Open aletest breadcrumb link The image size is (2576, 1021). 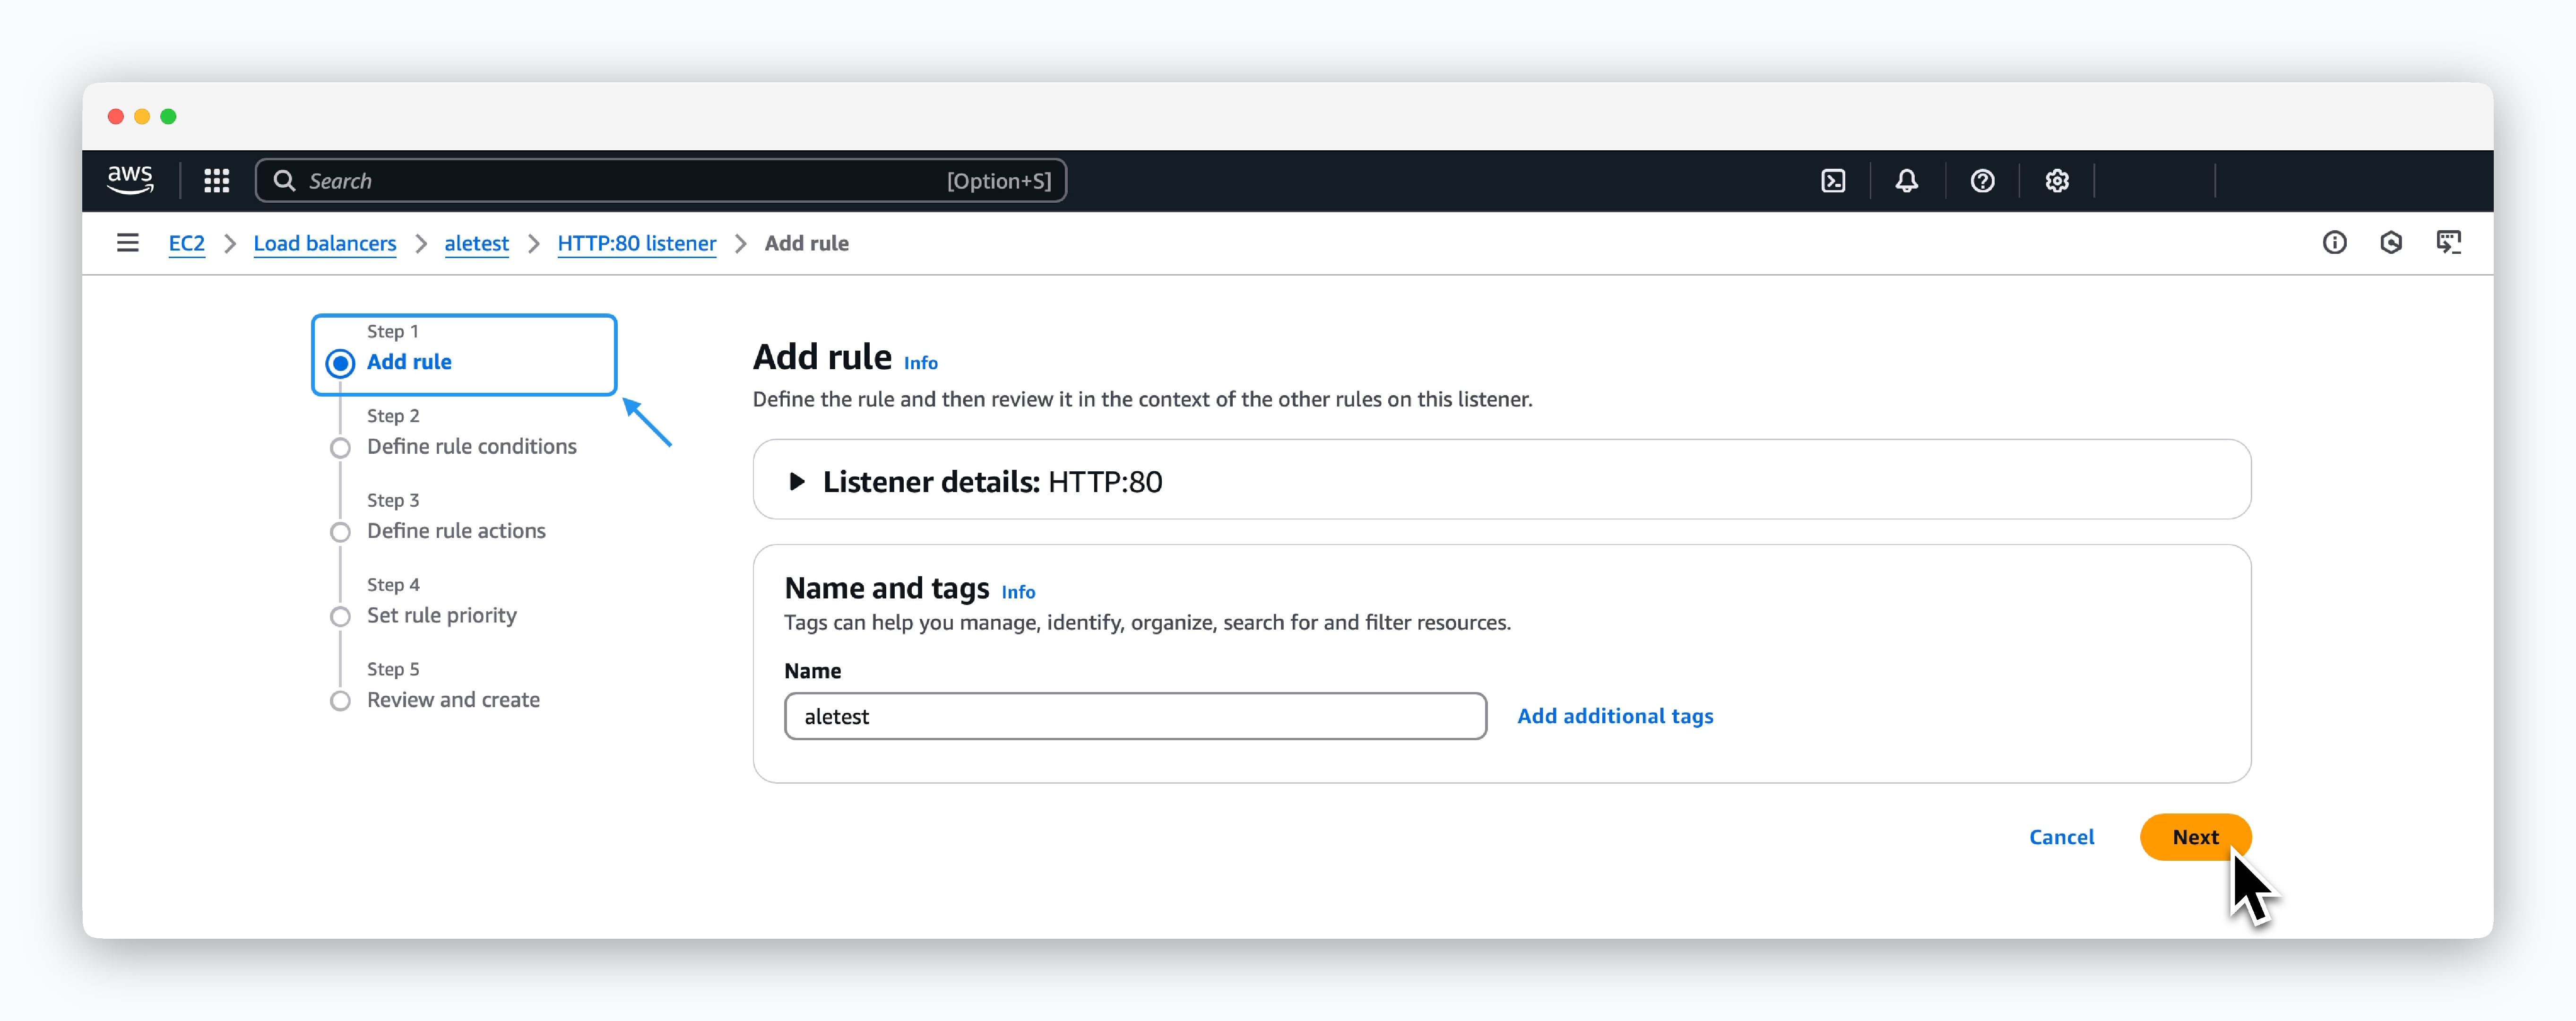(476, 243)
